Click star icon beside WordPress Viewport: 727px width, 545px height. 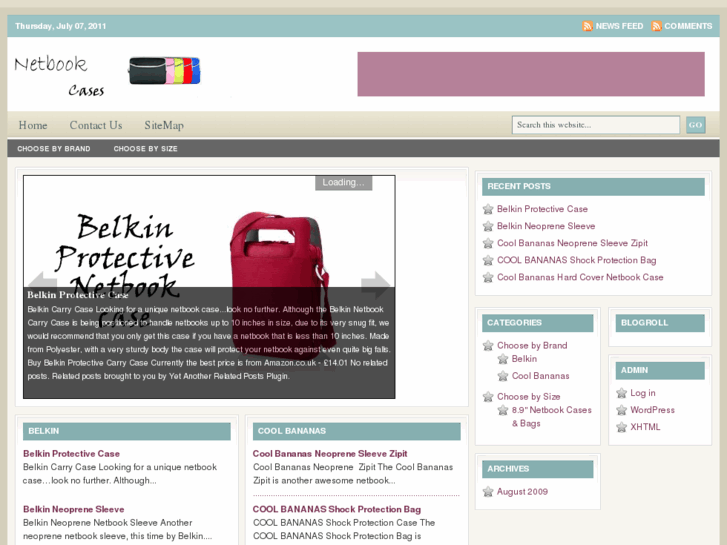coord(621,410)
